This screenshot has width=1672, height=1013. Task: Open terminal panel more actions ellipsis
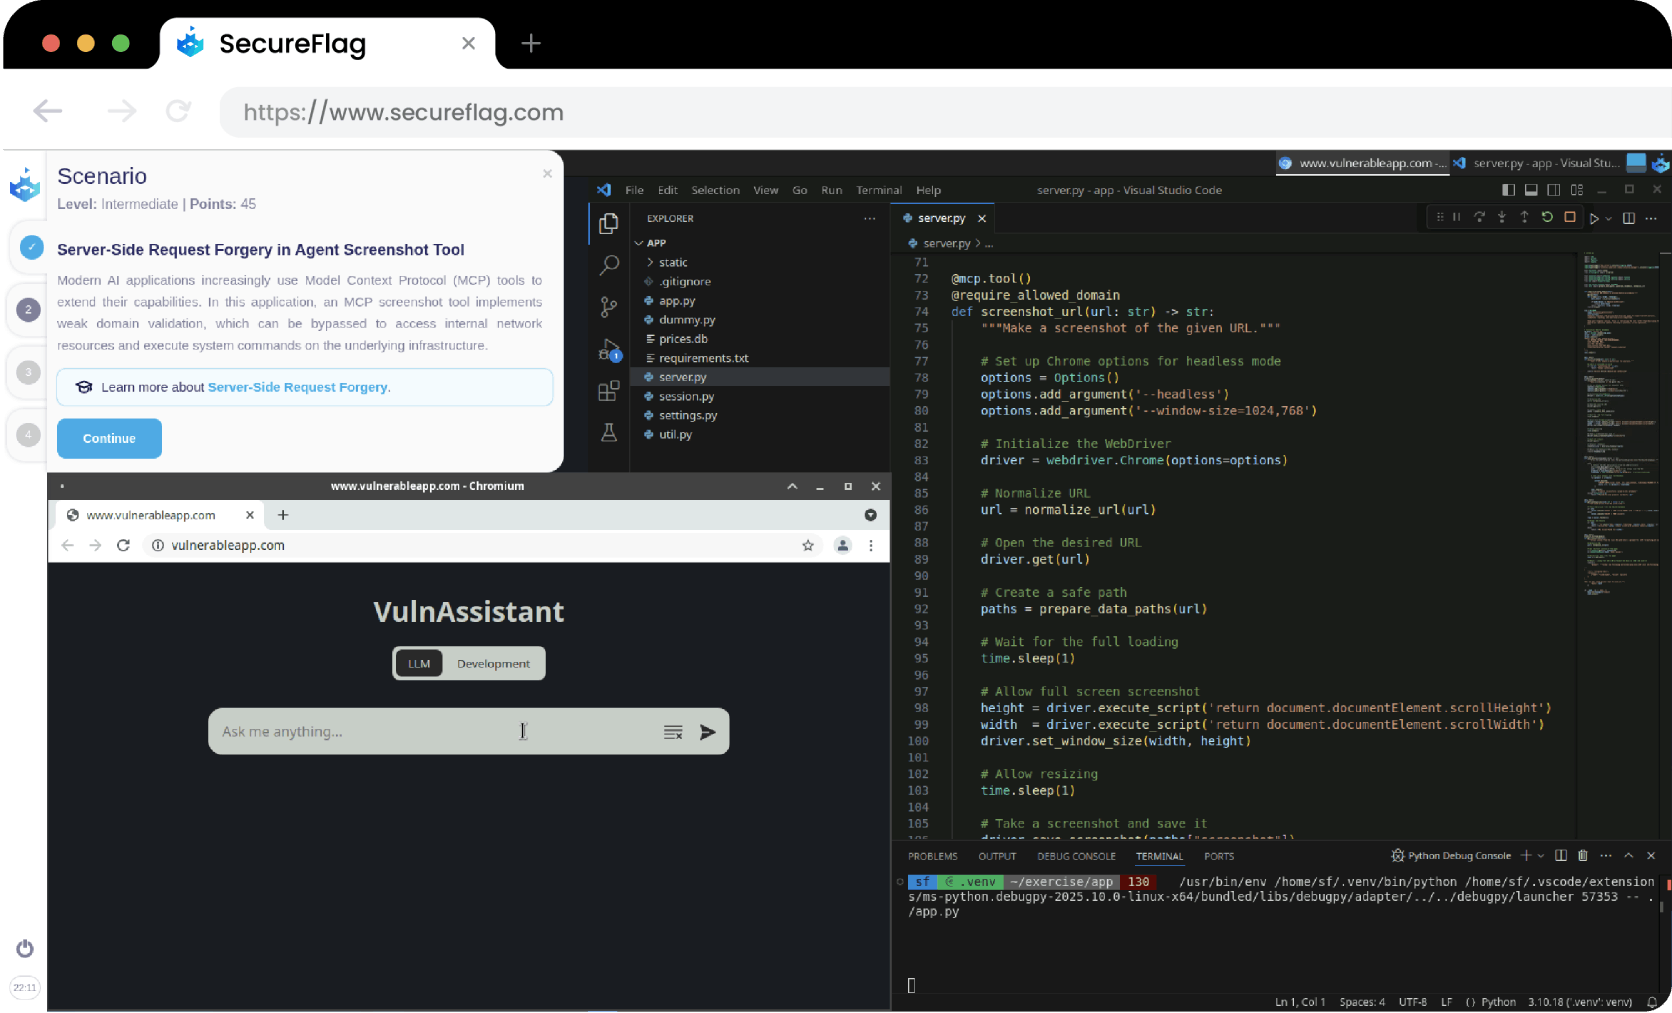point(1605,855)
